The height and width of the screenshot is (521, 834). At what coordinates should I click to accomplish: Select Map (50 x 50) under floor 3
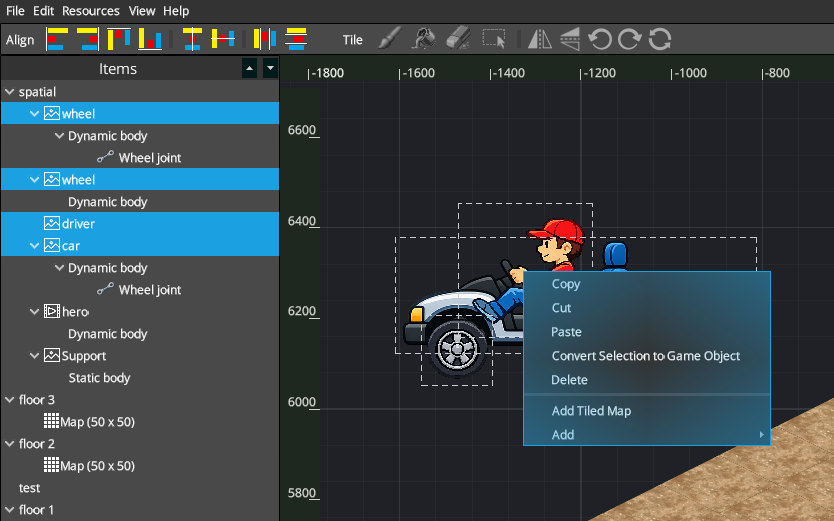[x=140, y=422]
